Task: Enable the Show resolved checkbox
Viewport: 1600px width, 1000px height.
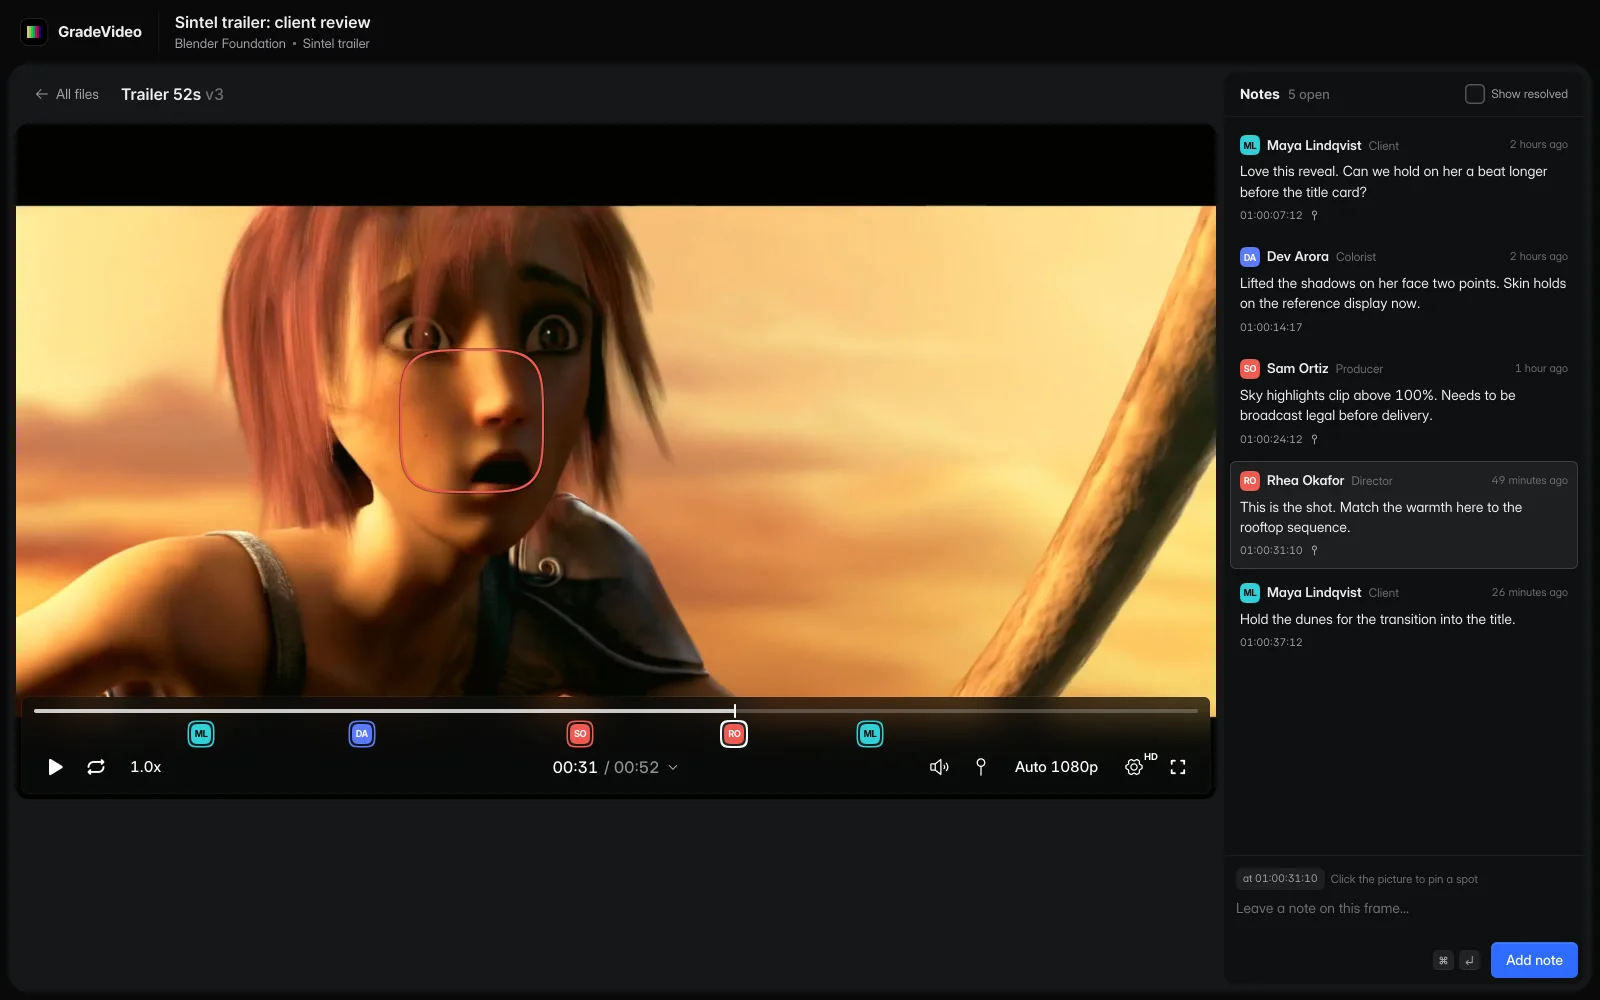Action: coord(1475,94)
